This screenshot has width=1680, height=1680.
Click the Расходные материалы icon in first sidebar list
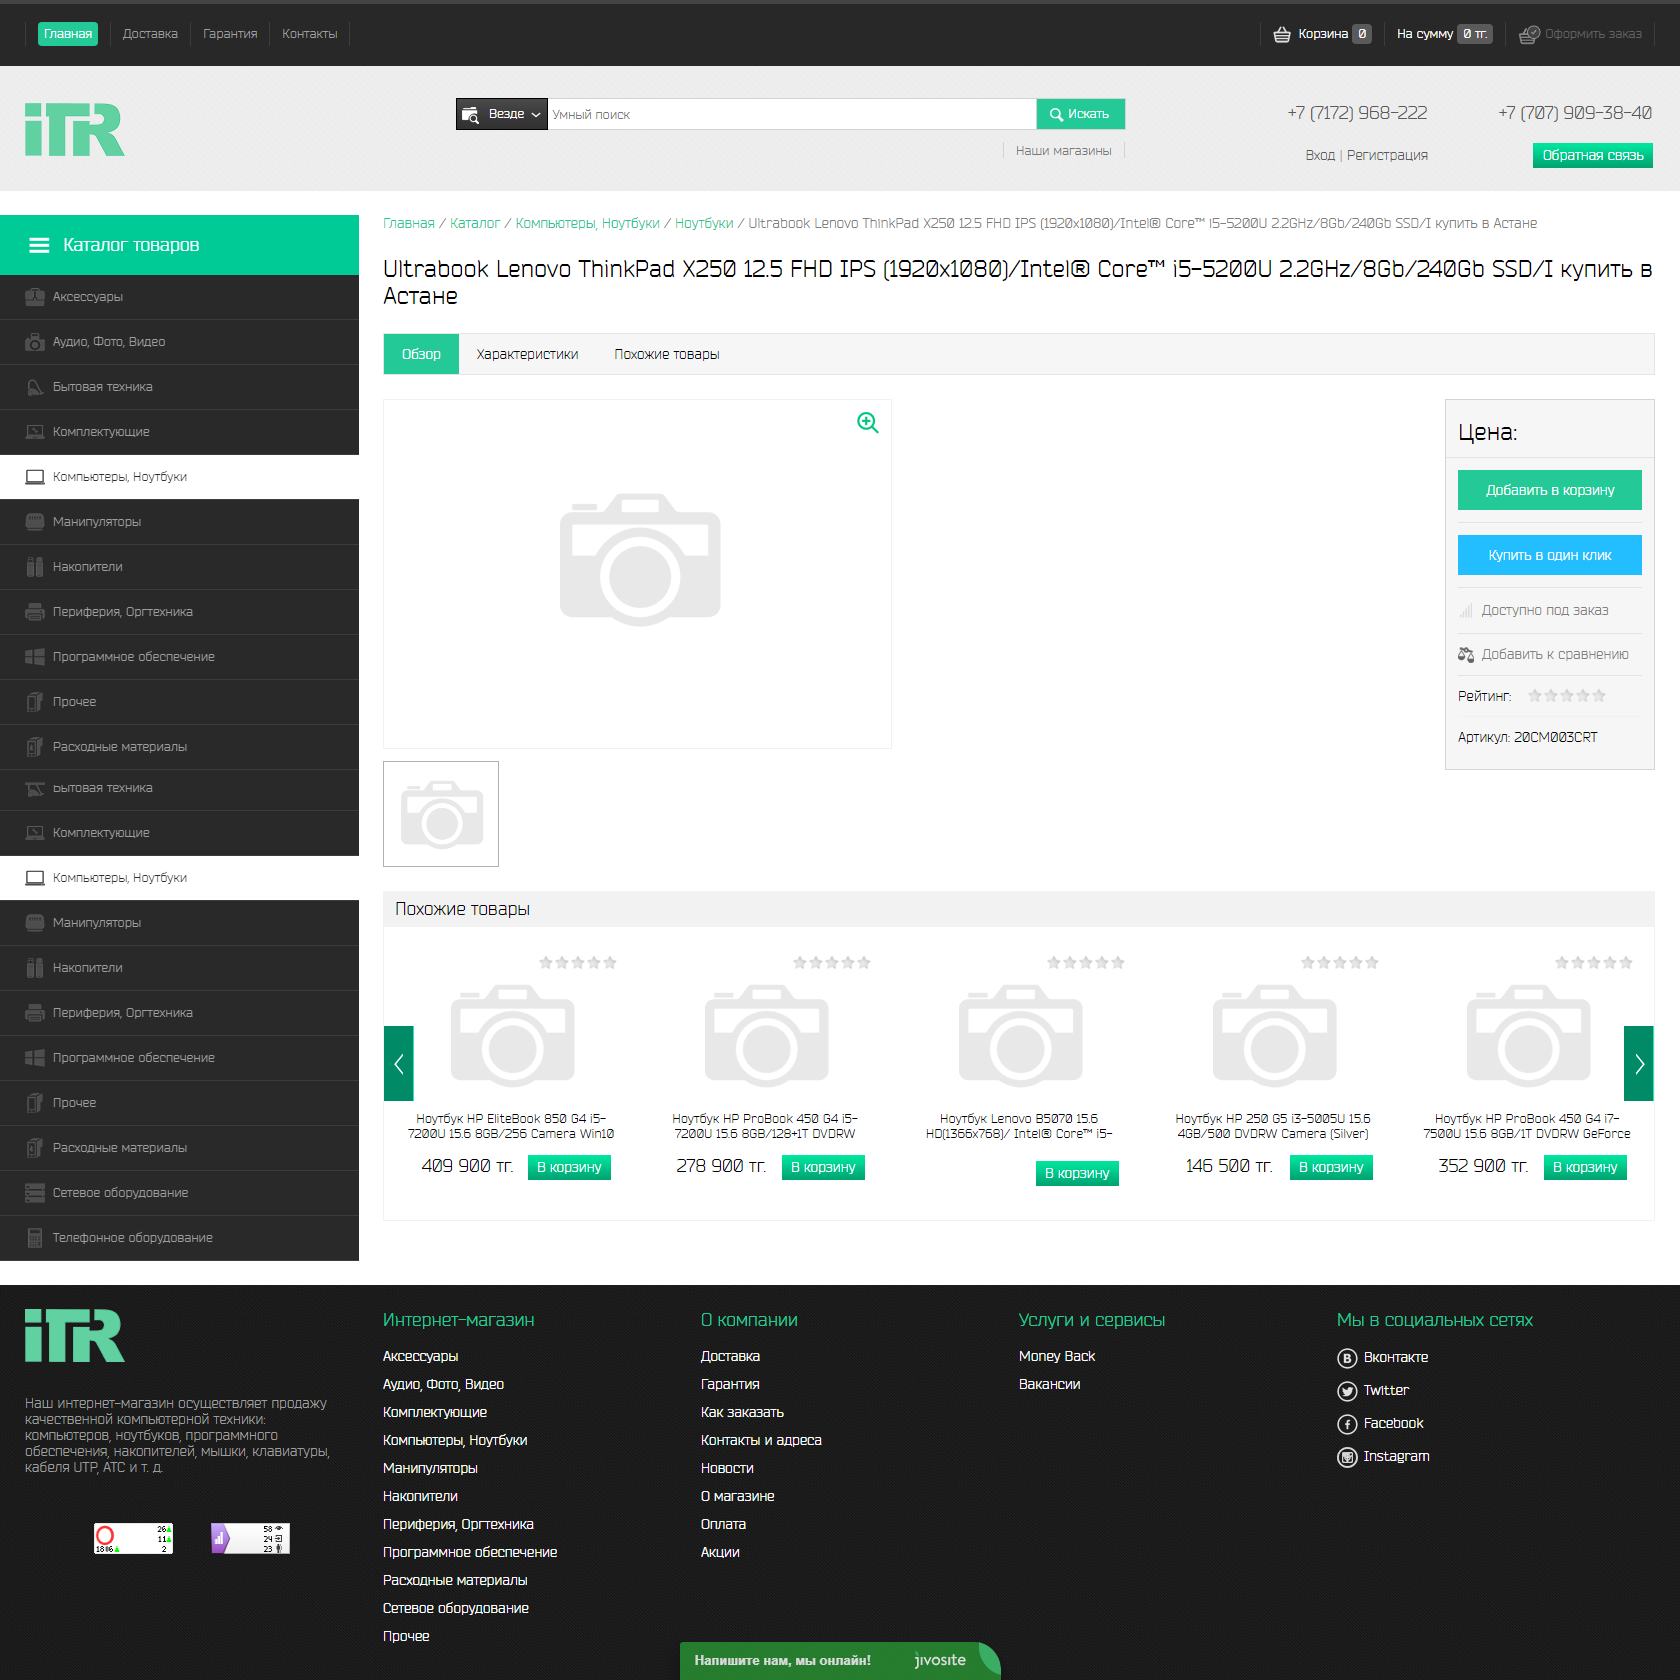(35, 747)
